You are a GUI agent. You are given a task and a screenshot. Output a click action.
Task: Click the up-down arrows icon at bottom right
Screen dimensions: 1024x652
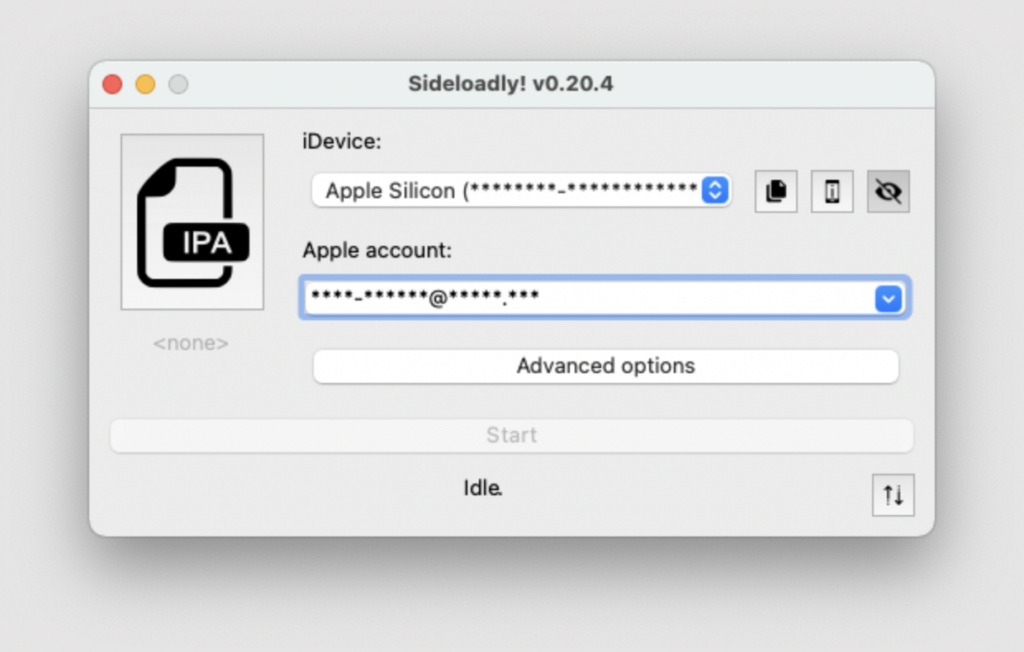(x=893, y=495)
